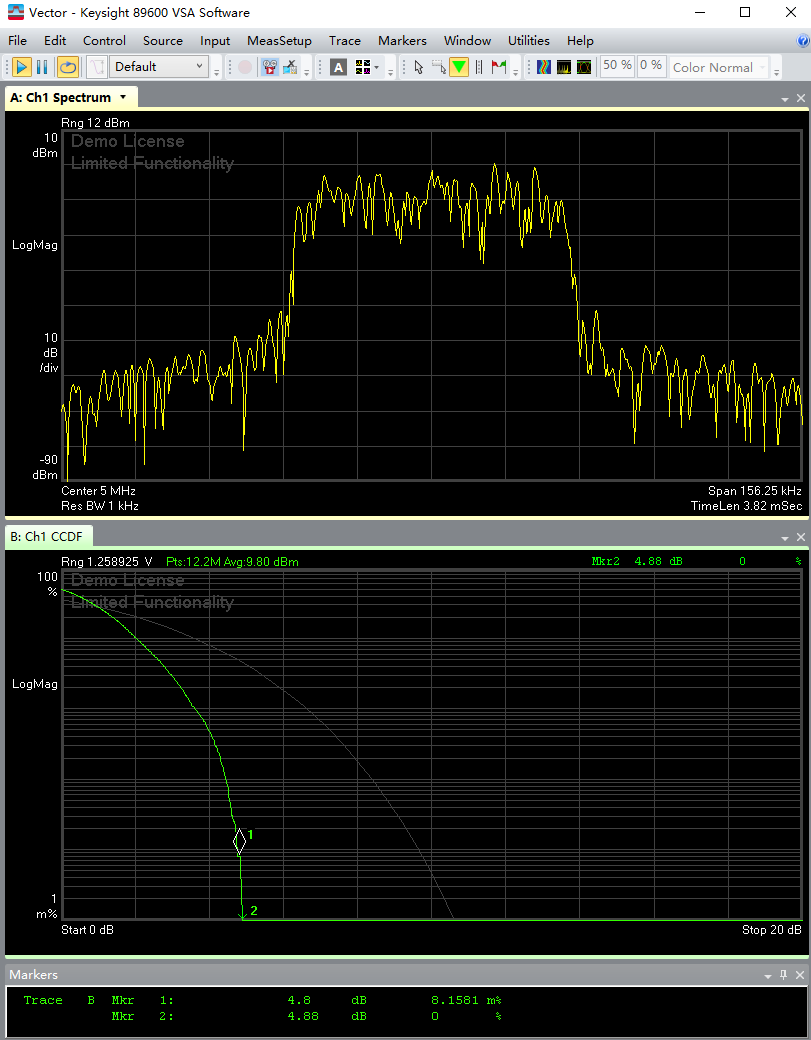
Task: Toggle the green marker tool
Action: tap(459, 67)
